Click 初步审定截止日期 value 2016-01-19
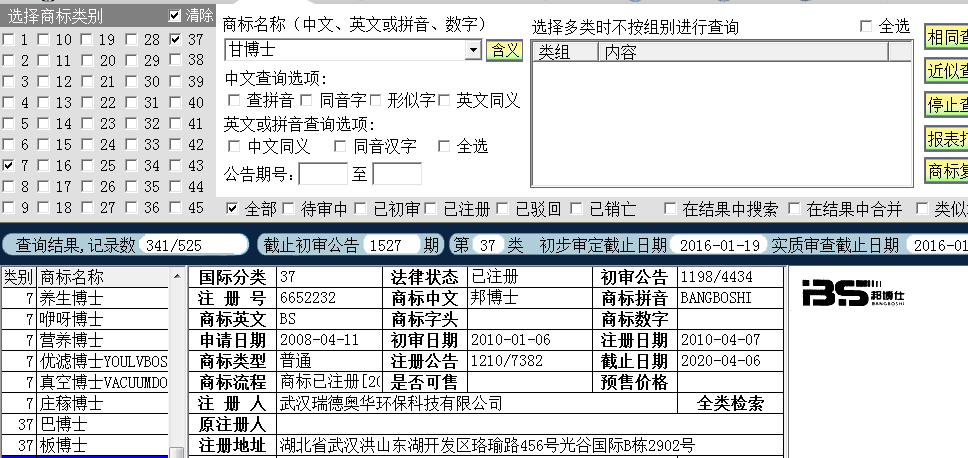This screenshot has height=458, width=968. click(x=719, y=245)
